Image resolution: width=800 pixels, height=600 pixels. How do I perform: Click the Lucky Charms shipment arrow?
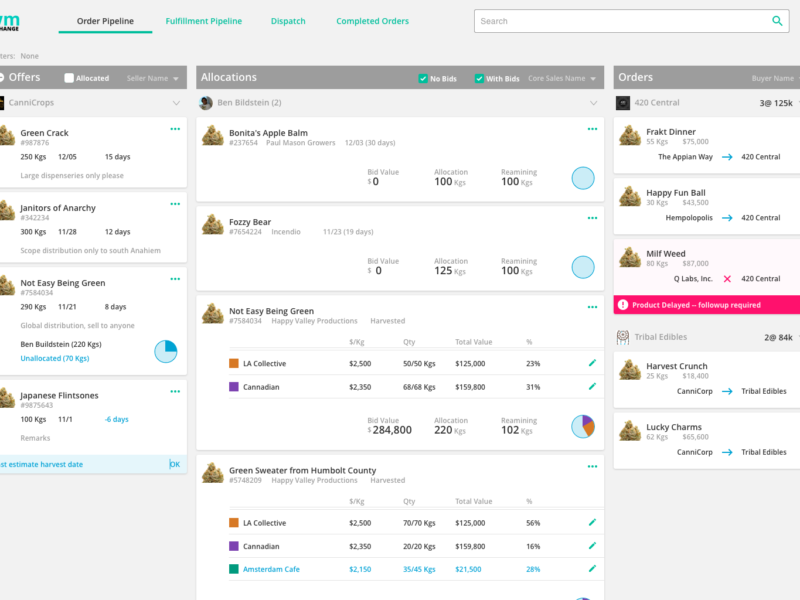click(x=727, y=452)
